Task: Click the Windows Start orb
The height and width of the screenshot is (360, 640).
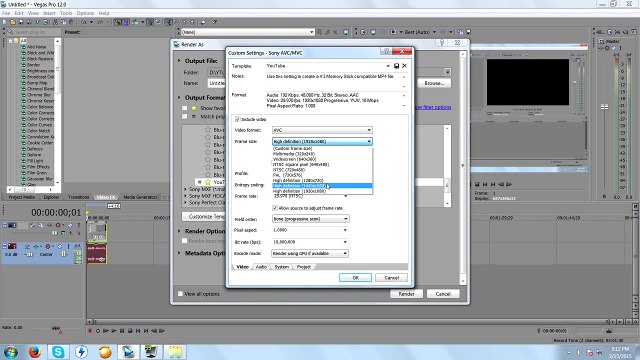Action: [x=11, y=352]
